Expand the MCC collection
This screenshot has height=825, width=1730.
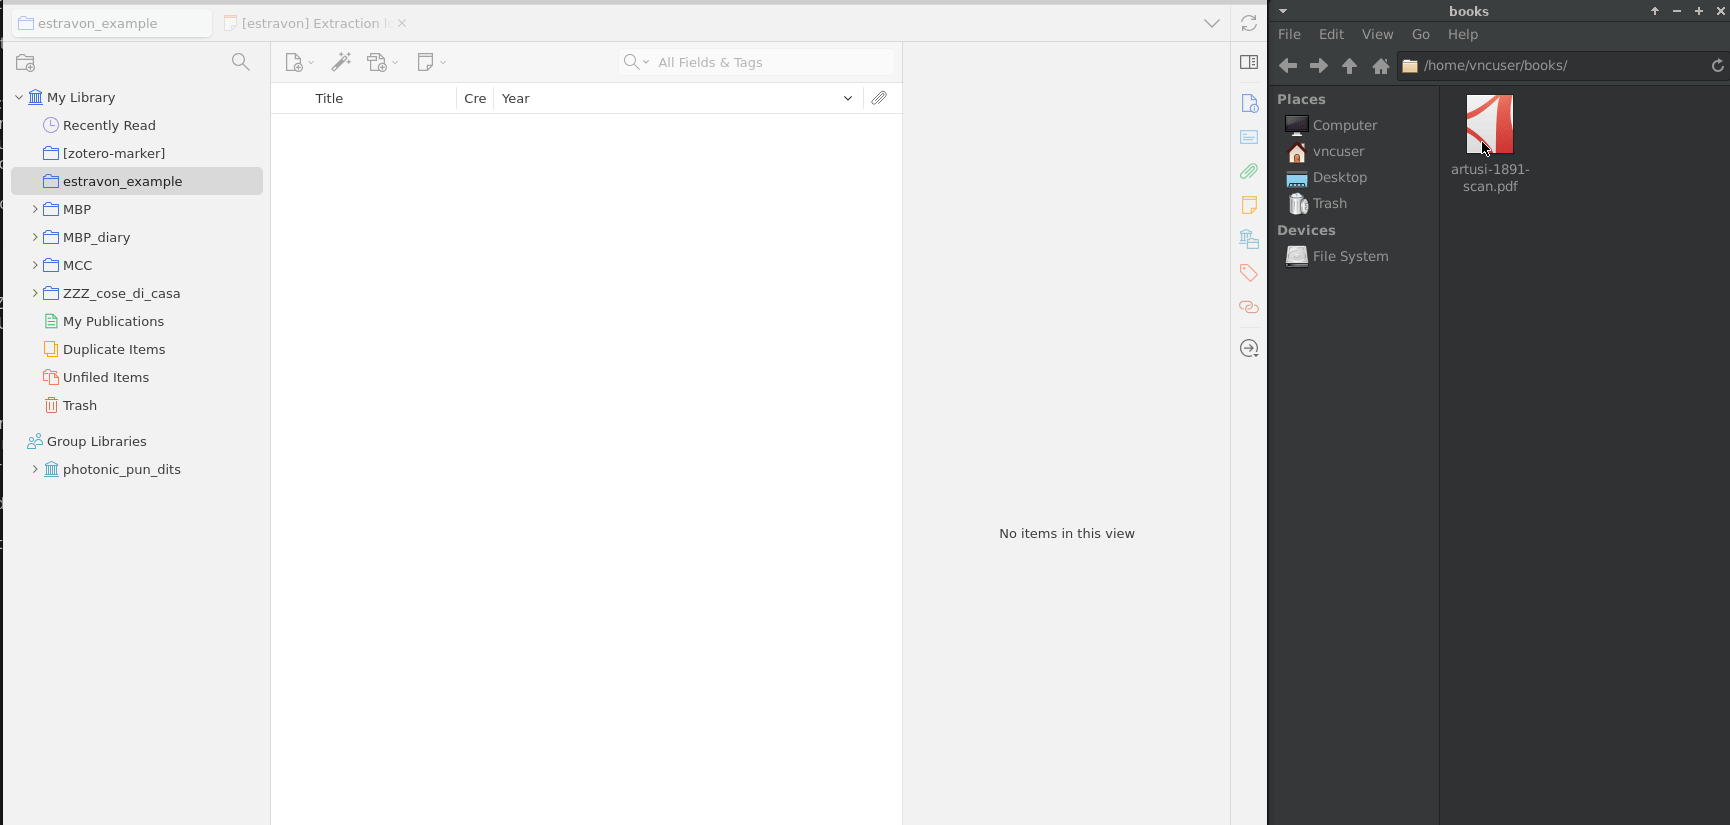35,265
